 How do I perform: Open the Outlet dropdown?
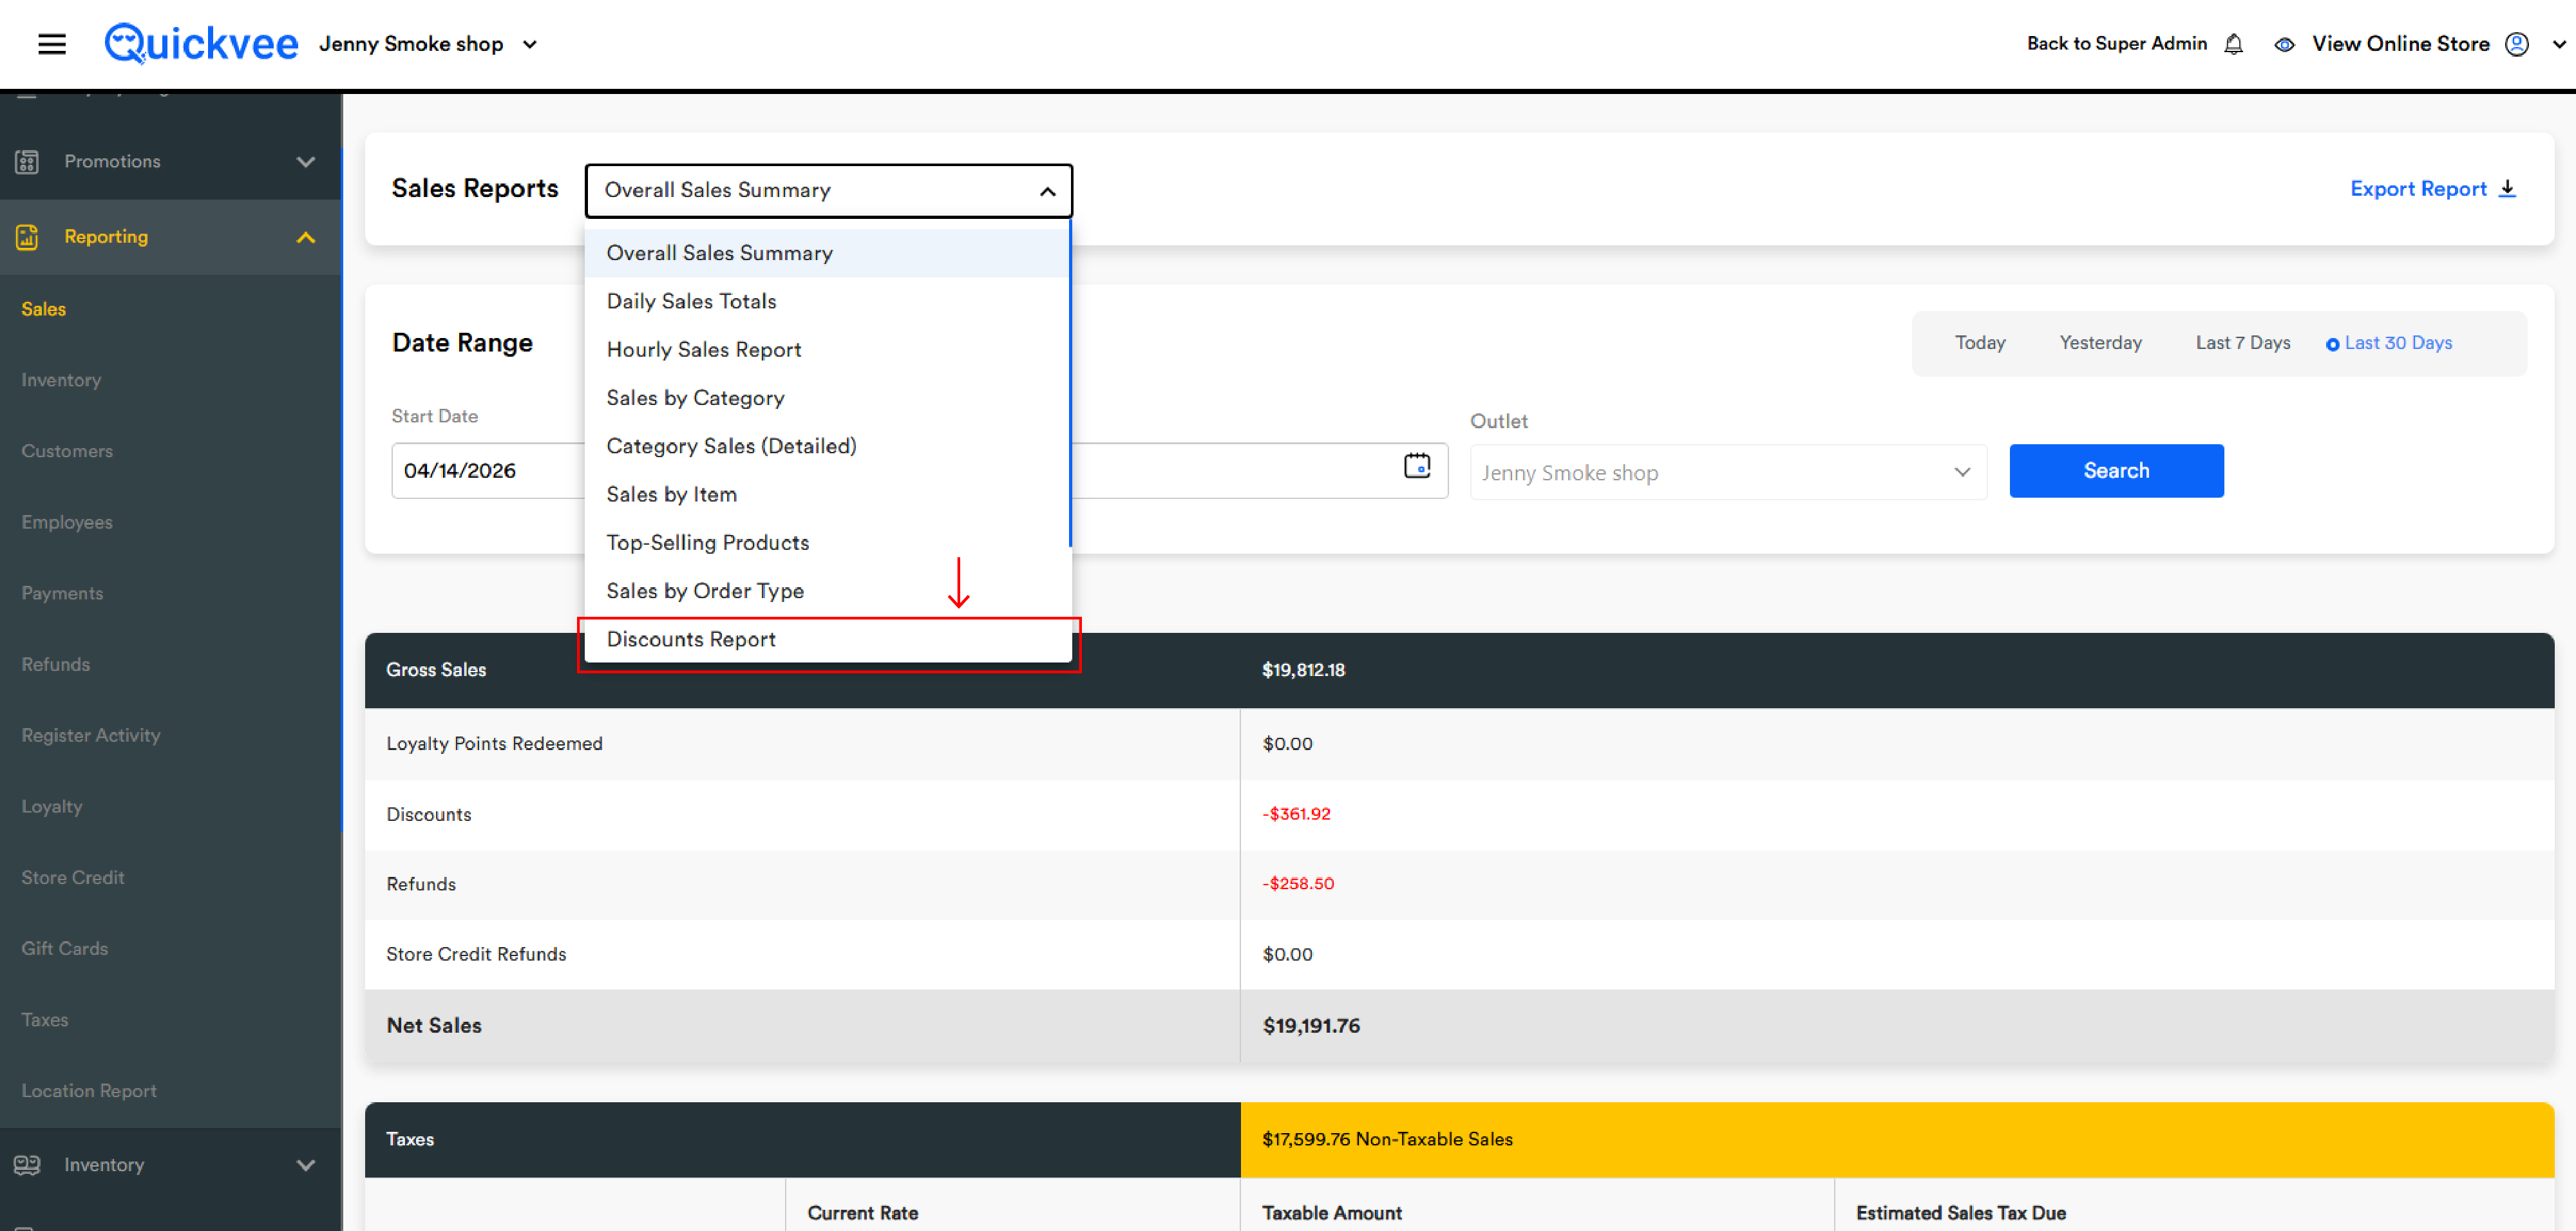(x=1727, y=472)
